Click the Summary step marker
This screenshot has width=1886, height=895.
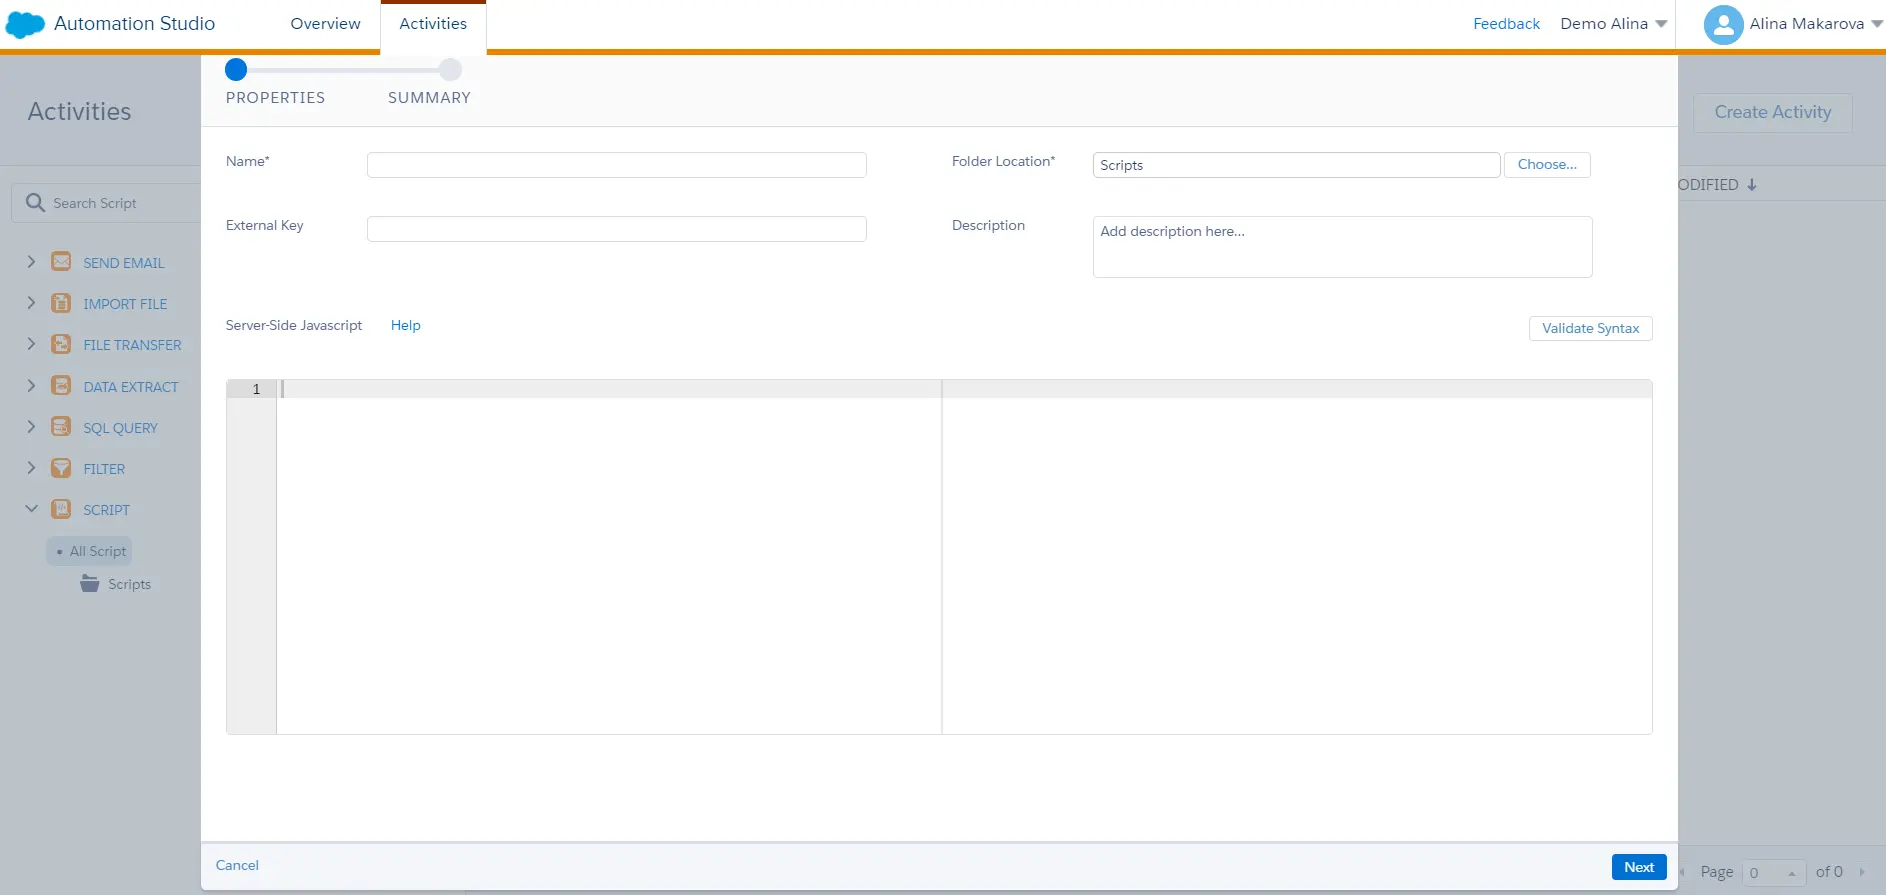click(x=450, y=70)
